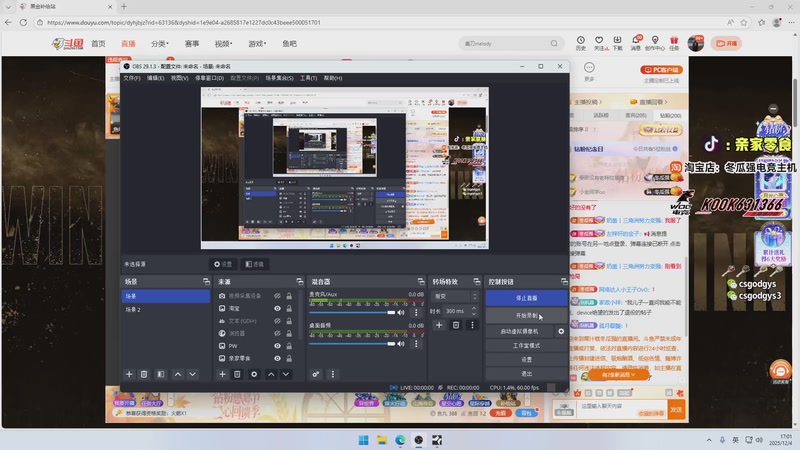Open Douyu 视频 dropdown in navigation
Viewport: 800px width, 450px height.
tap(223, 44)
